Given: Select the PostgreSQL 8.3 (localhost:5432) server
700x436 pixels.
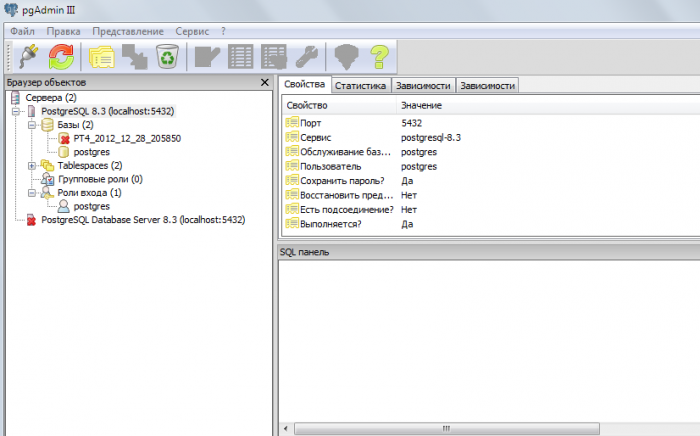Looking at the screenshot, I should tap(108, 111).
